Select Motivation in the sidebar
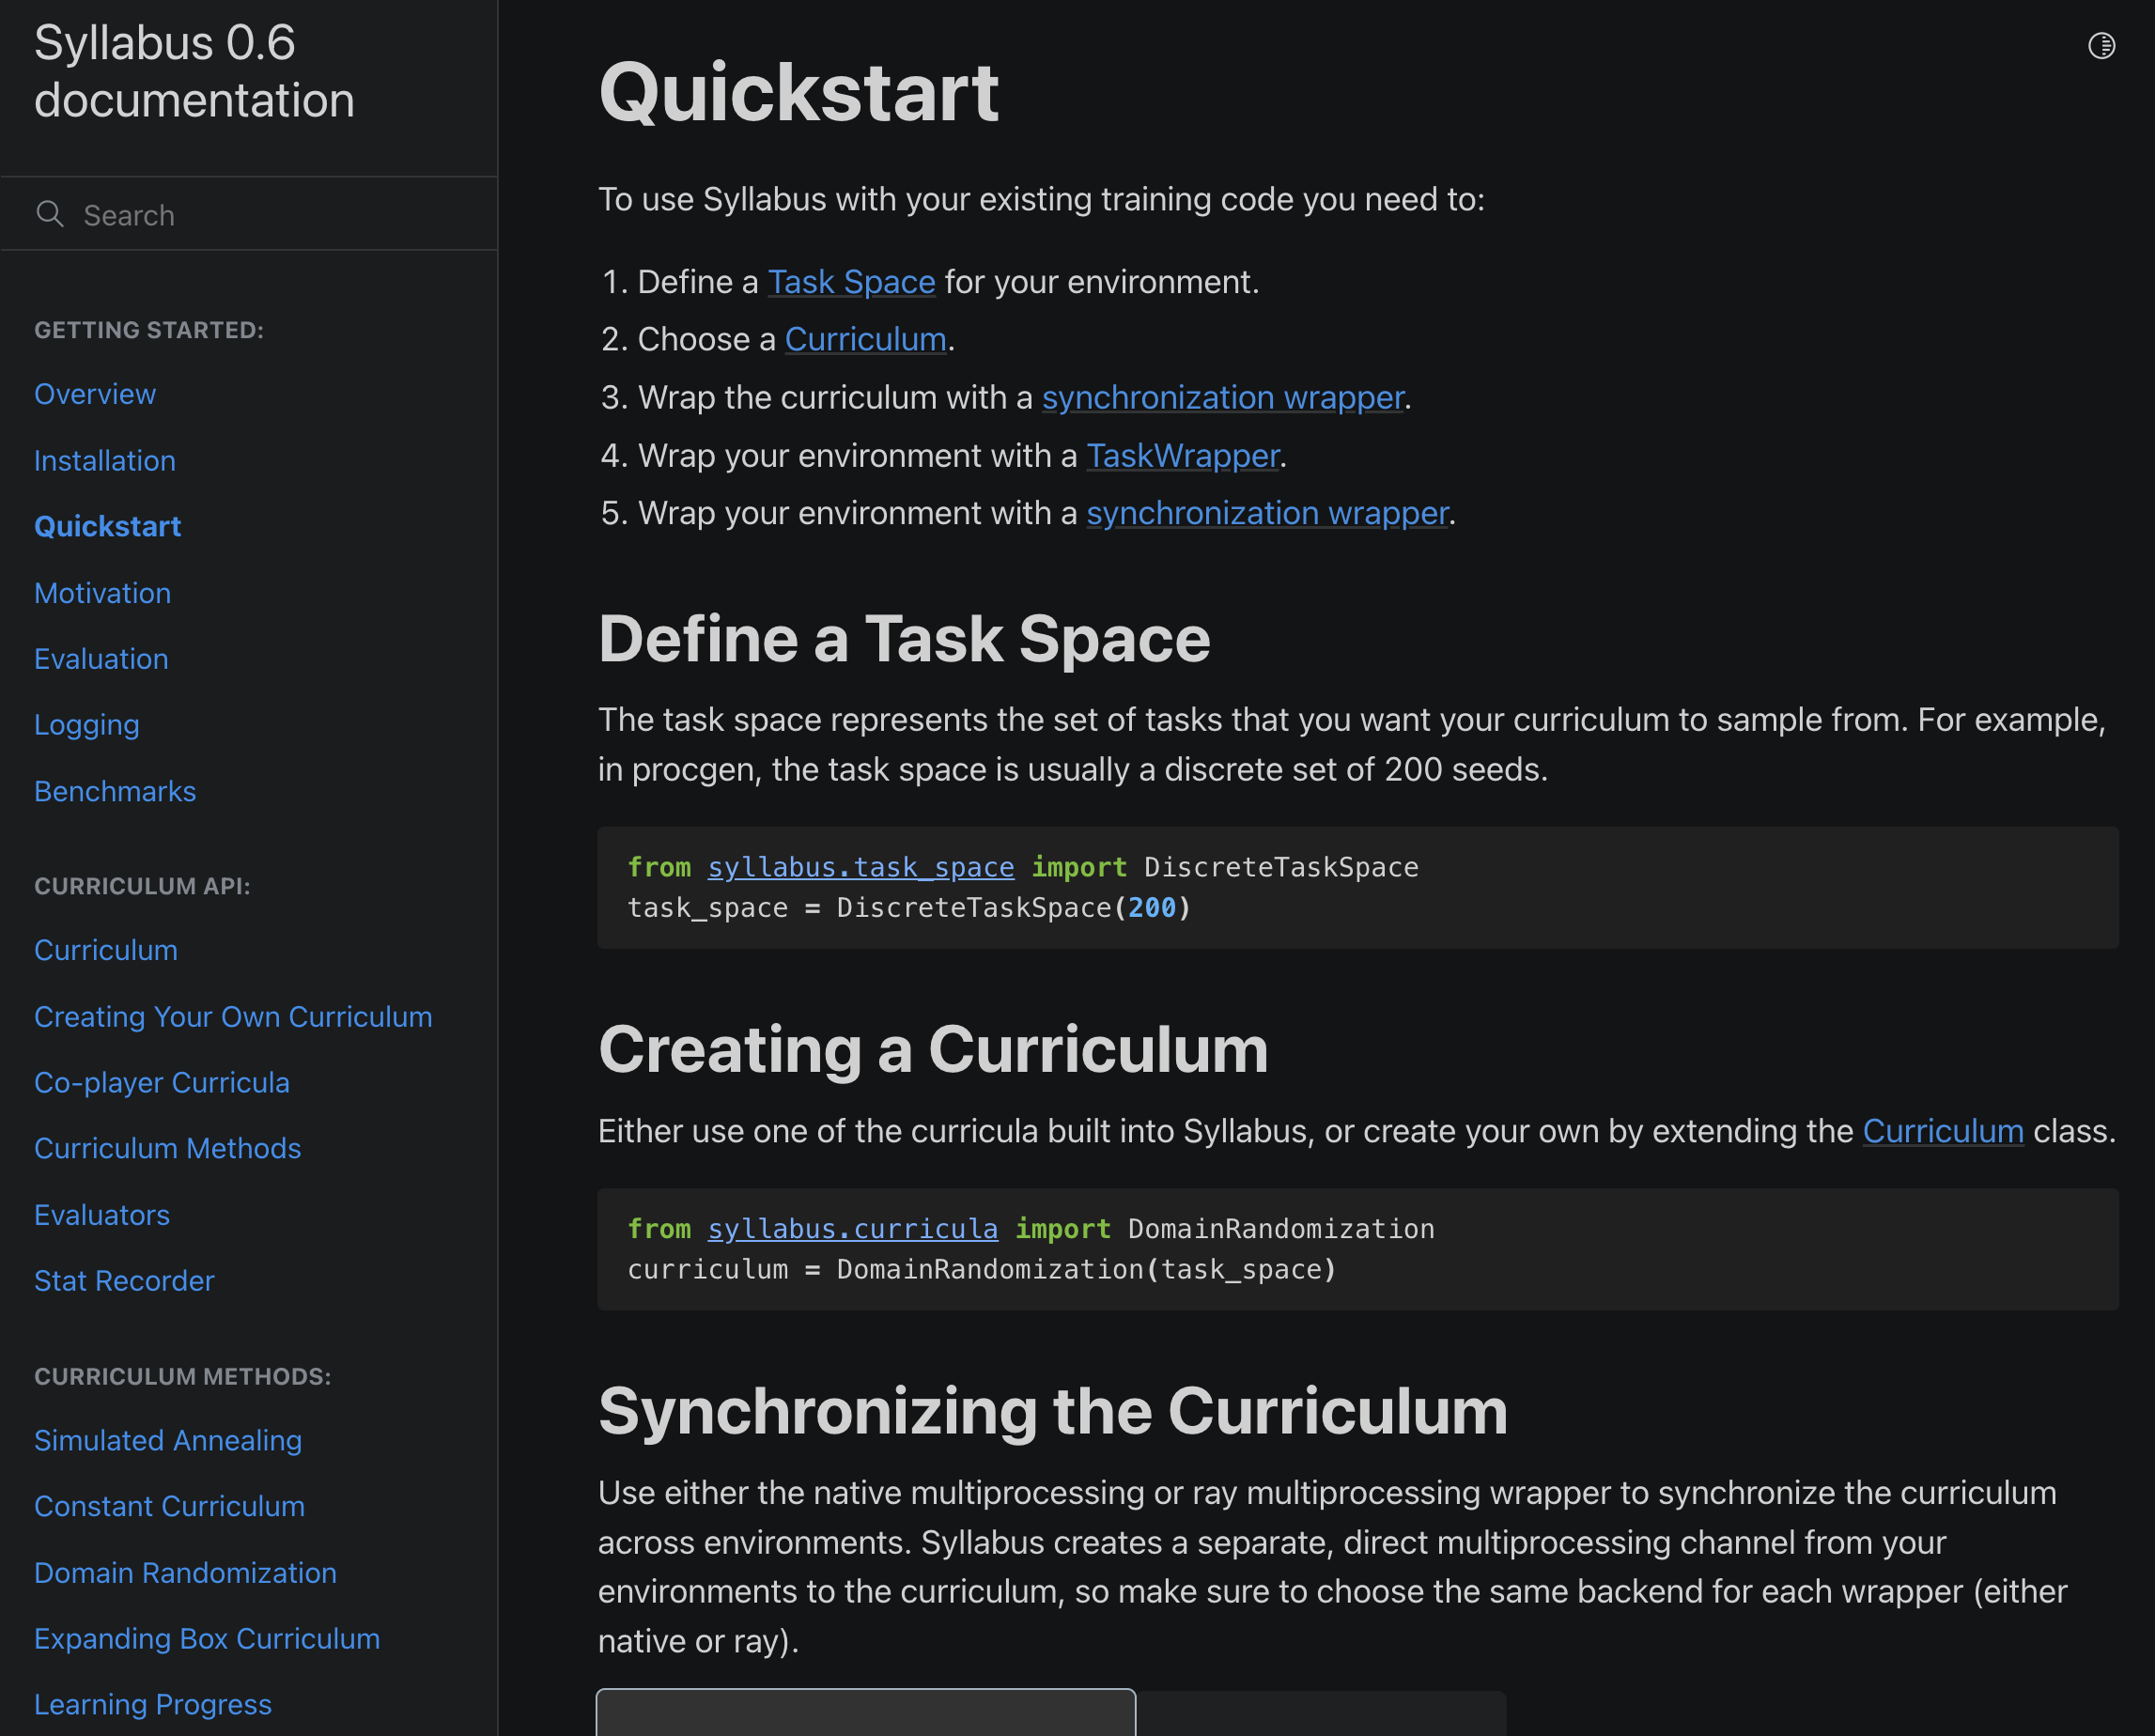Viewport: 2155px width, 1736px height. pos(102,593)
